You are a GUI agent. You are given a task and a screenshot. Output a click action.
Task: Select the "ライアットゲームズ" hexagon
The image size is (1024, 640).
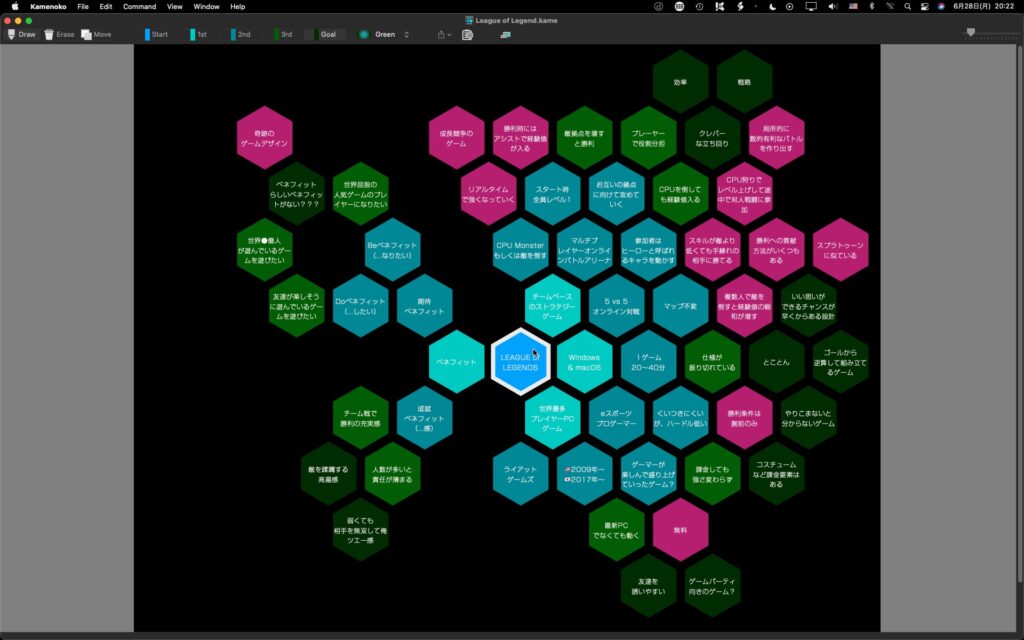(x=520, y=474)
